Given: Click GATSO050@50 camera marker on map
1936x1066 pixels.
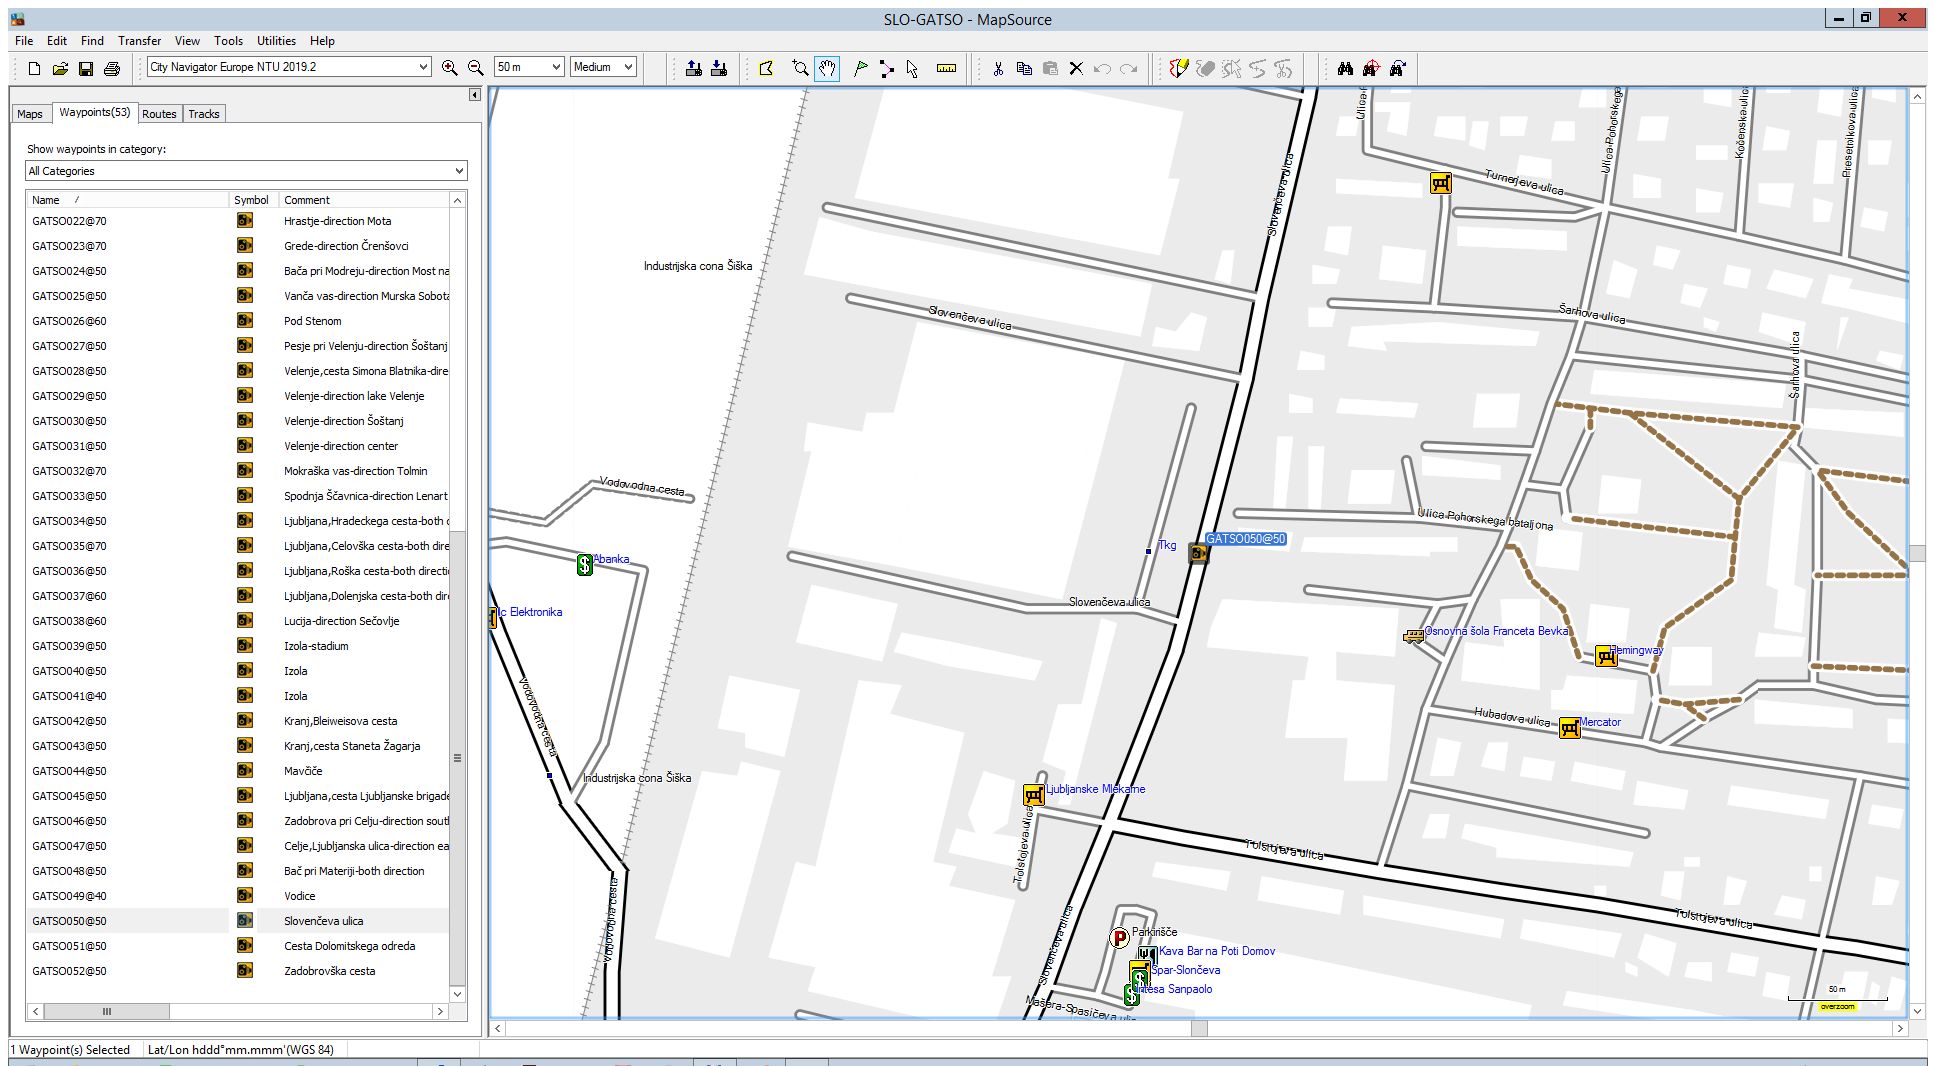Looking at the screenshot, I should click(x=1198, y=552).
